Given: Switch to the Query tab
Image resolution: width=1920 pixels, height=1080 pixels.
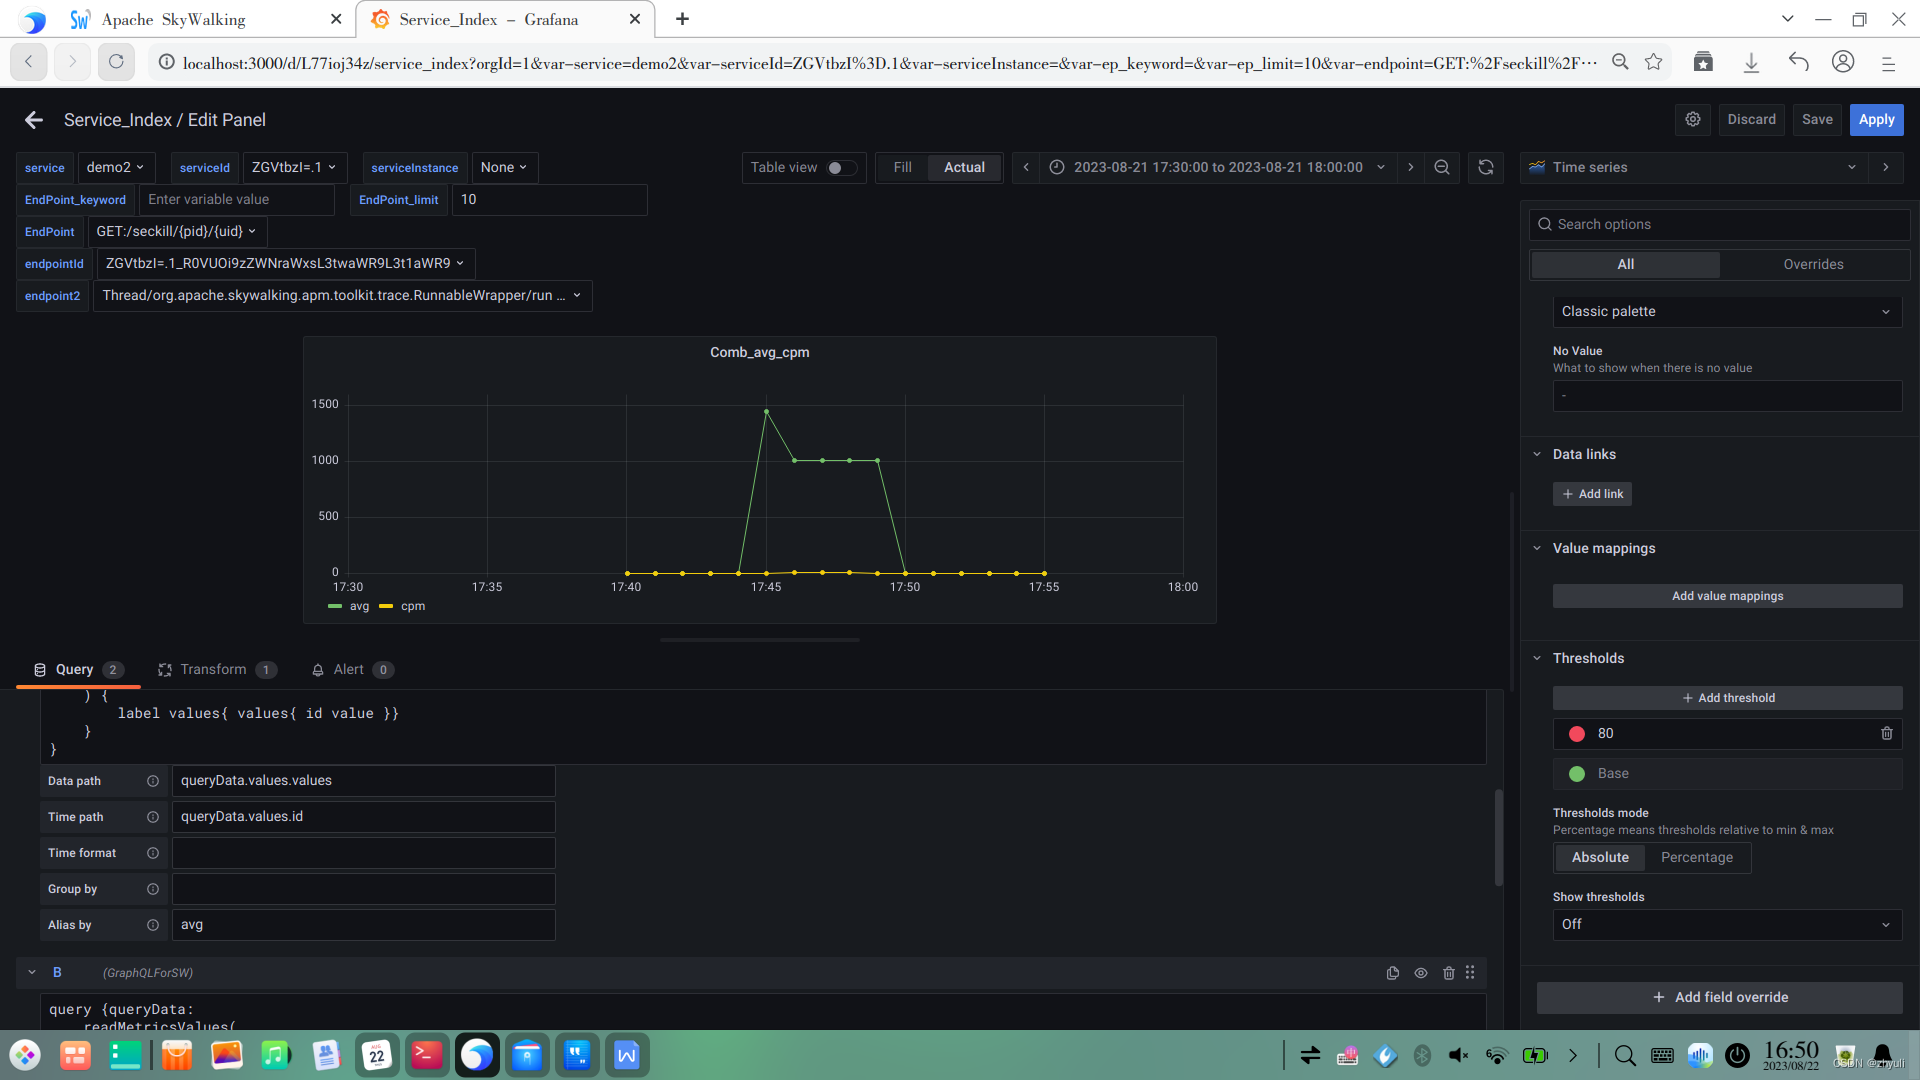Looking at the screenshot, I should click(x=78, y=670).
